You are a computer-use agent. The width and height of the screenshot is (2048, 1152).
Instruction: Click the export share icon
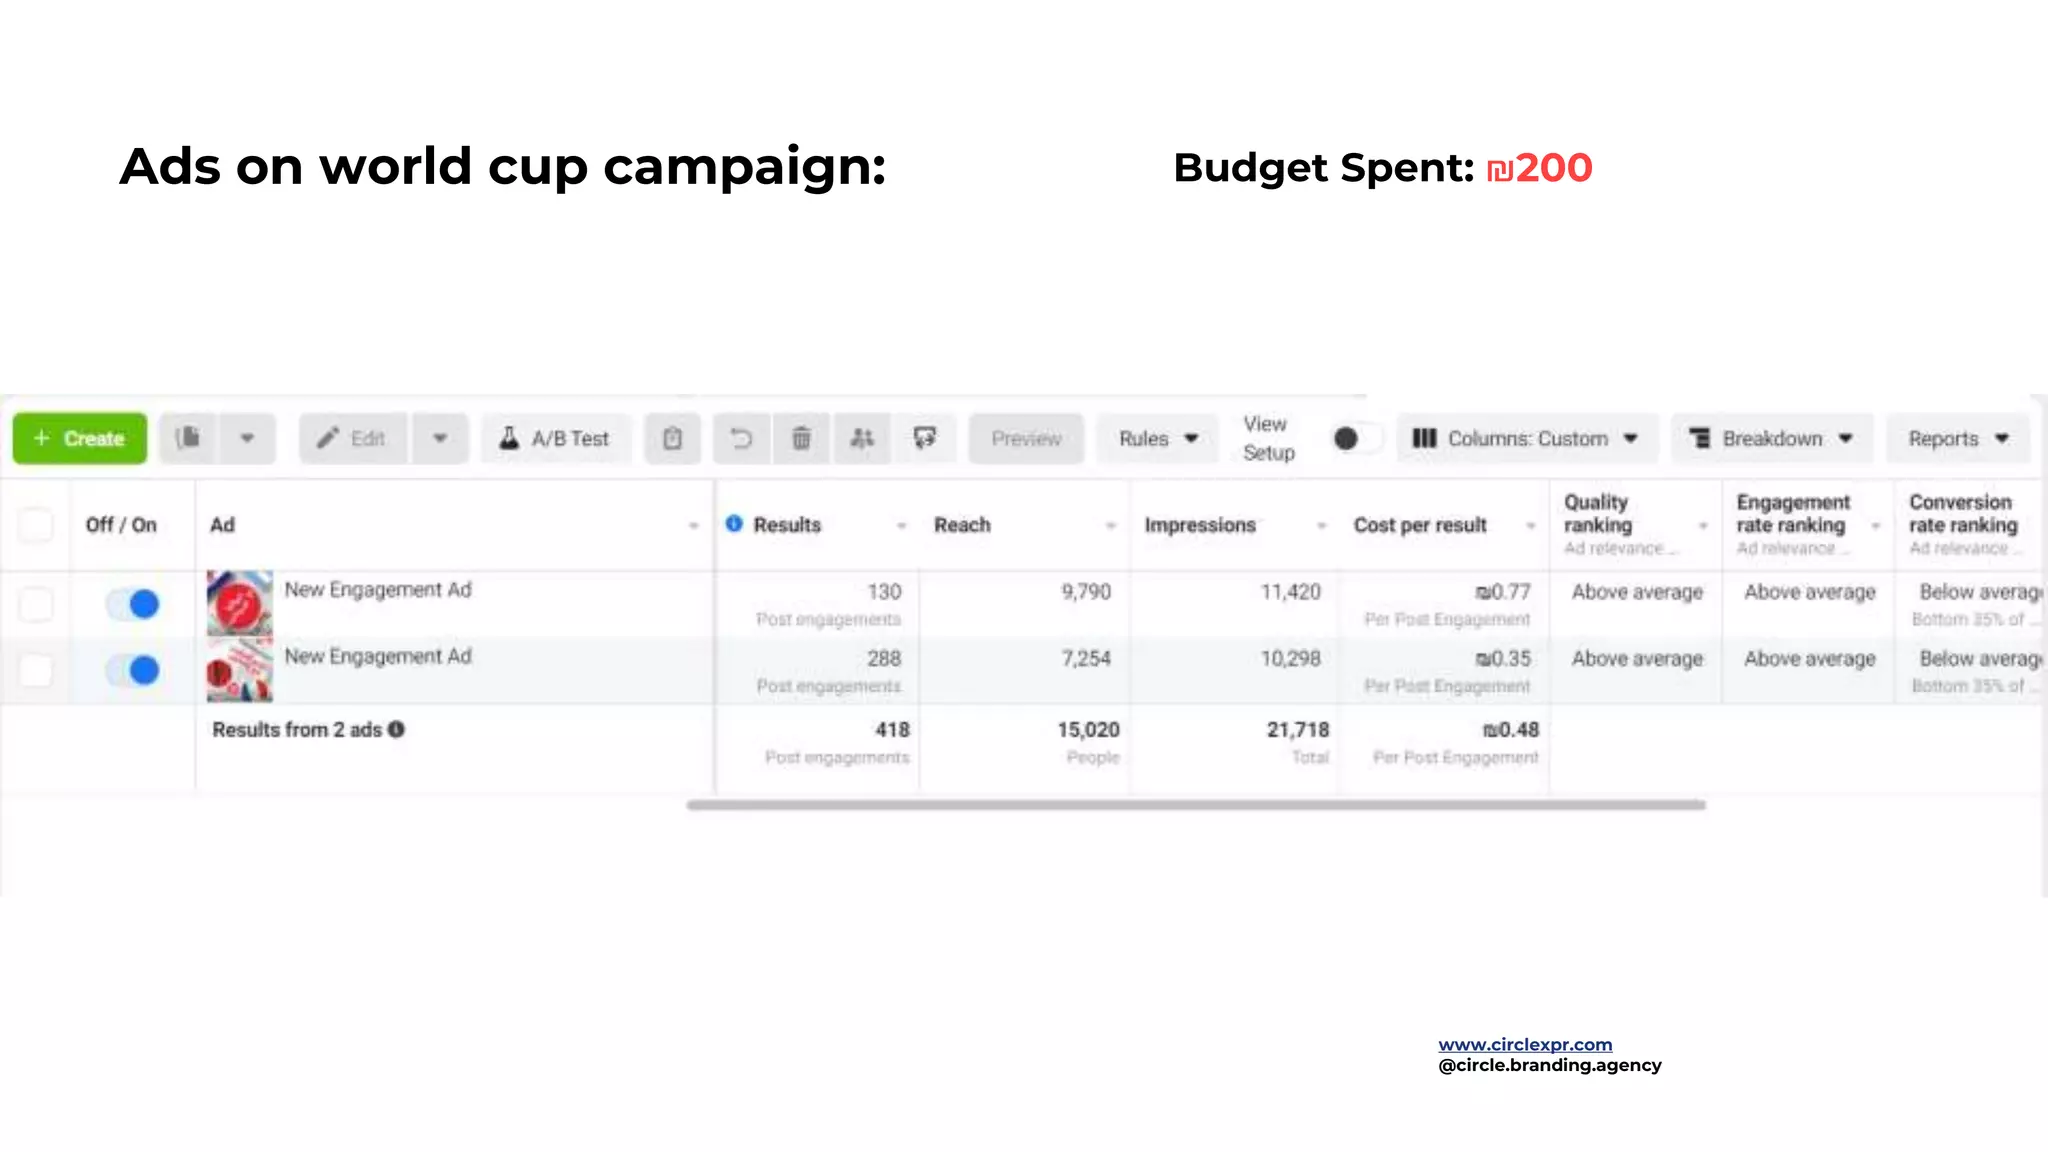pos(925,438)
